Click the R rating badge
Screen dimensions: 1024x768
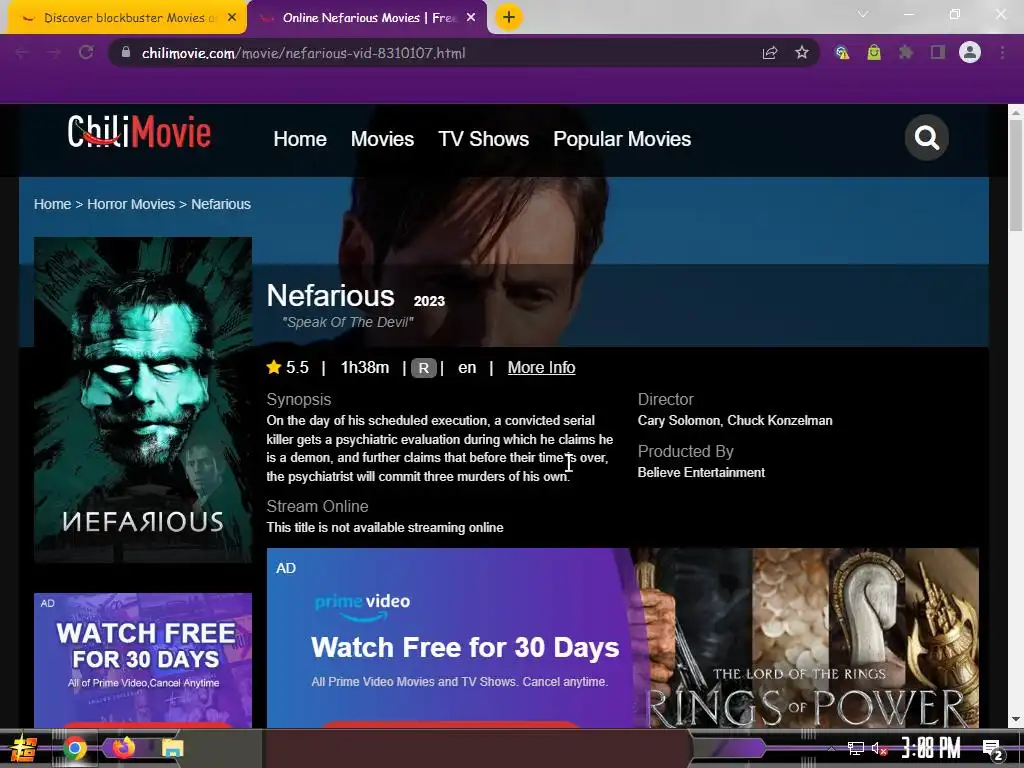coord(423,368)
